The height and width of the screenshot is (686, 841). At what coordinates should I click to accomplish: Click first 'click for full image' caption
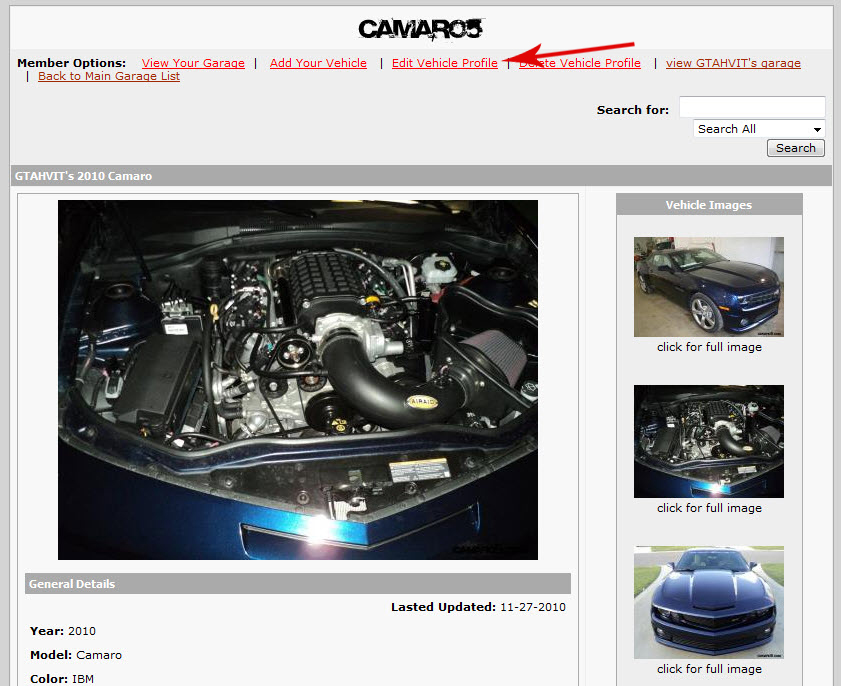(x=708, y=347)
